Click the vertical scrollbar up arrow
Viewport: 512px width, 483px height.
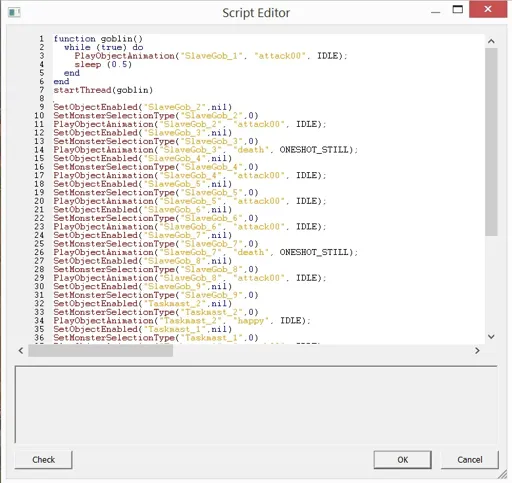click(491, 41)
